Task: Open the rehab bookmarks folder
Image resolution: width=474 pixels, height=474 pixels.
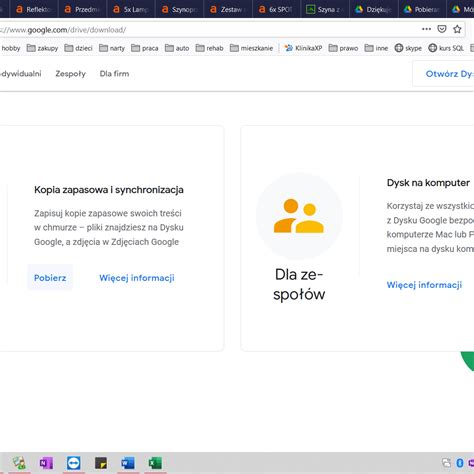Action: 209,48
